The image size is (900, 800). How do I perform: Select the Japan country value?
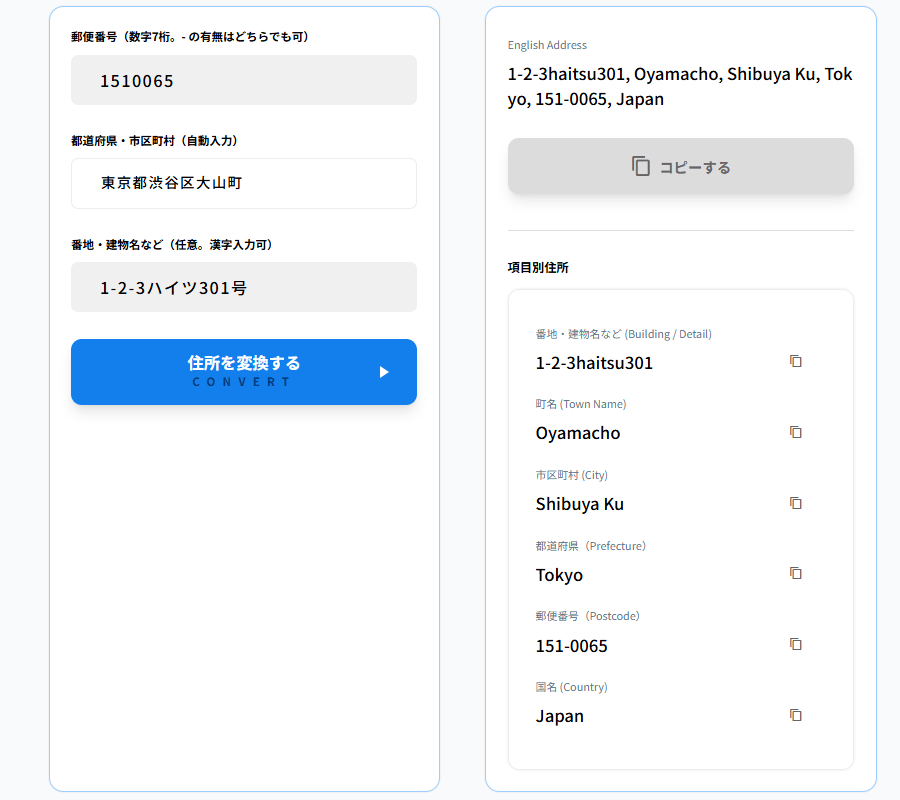(x=560, y=717)
